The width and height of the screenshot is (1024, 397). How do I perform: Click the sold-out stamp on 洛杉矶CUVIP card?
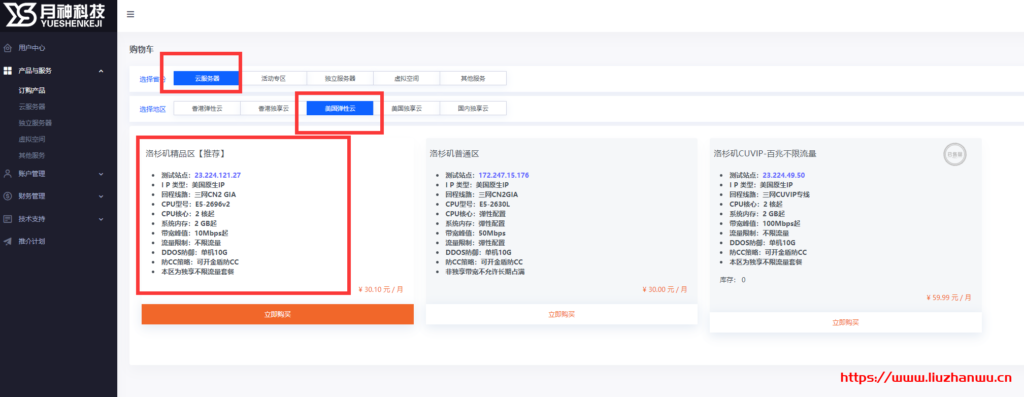click(x=954, y=154)
